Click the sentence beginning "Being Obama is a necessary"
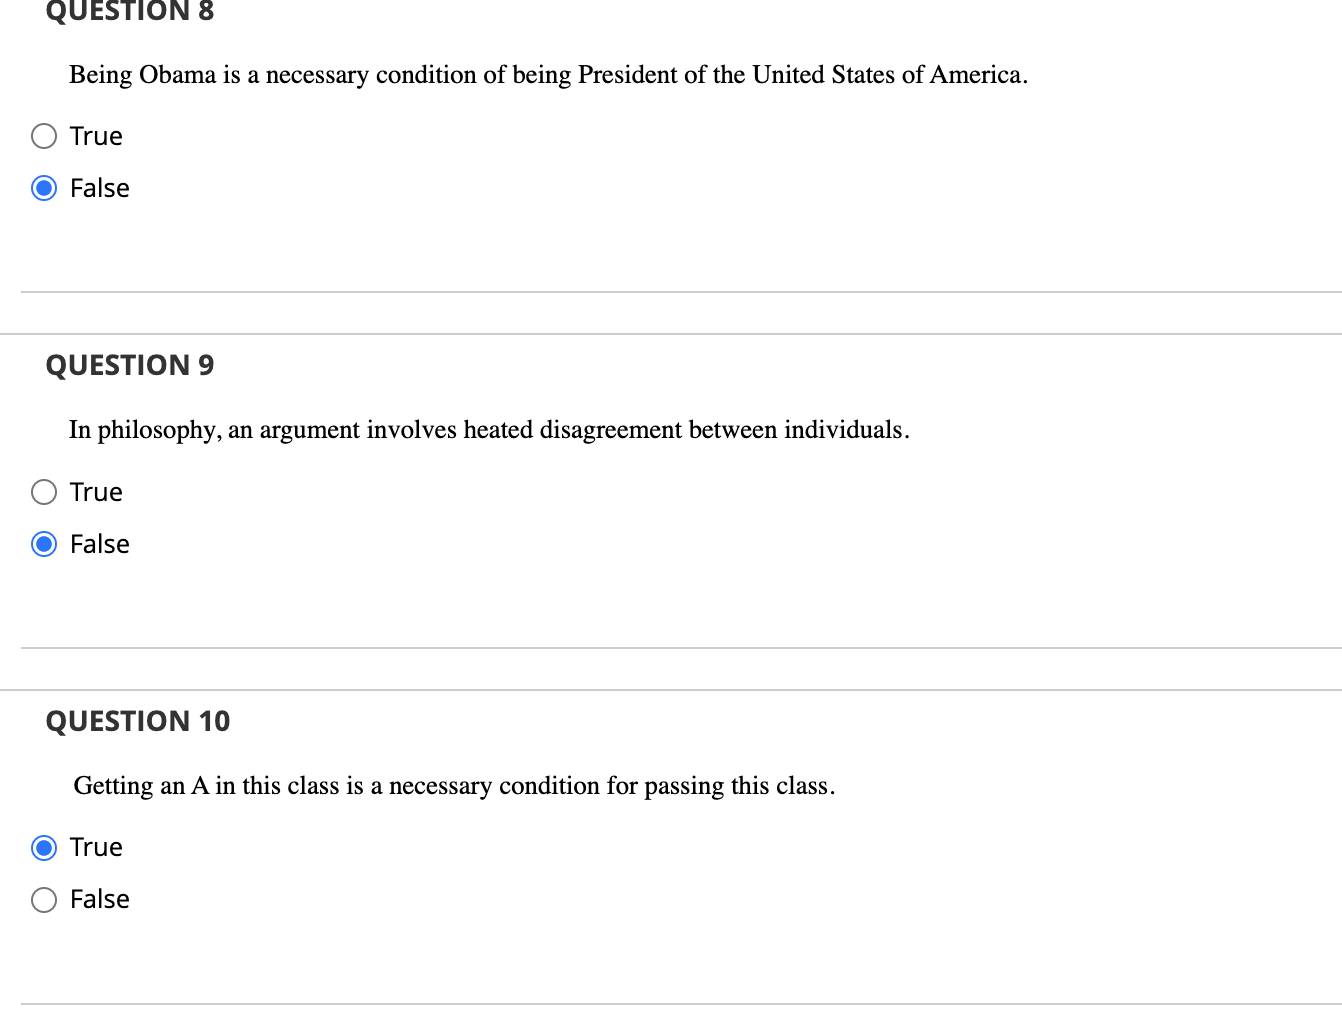Image resolution: width=1342 pixels, height=1016 pixels. click(x=548, y=75)
